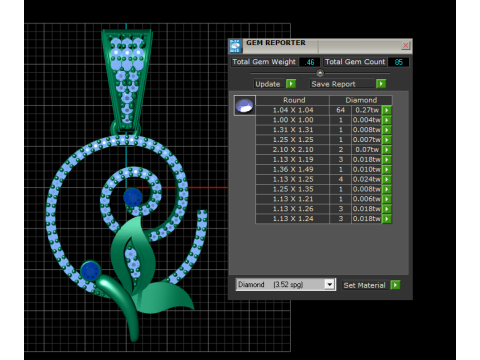The image size is (480, 360).
Task: Click green arrow next to Update
Action: click(x=291, y=84)
